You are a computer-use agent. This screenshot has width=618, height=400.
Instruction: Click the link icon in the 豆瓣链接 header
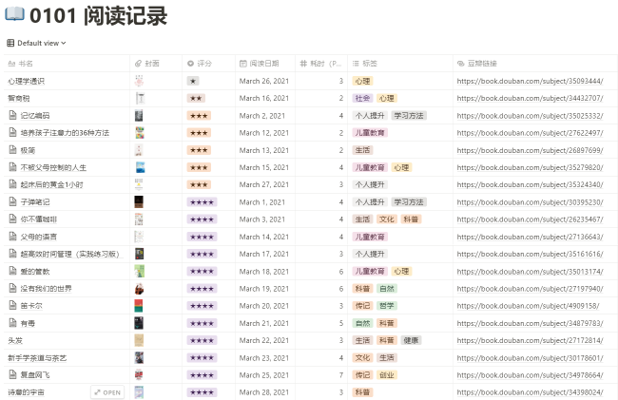click(461, 63)
